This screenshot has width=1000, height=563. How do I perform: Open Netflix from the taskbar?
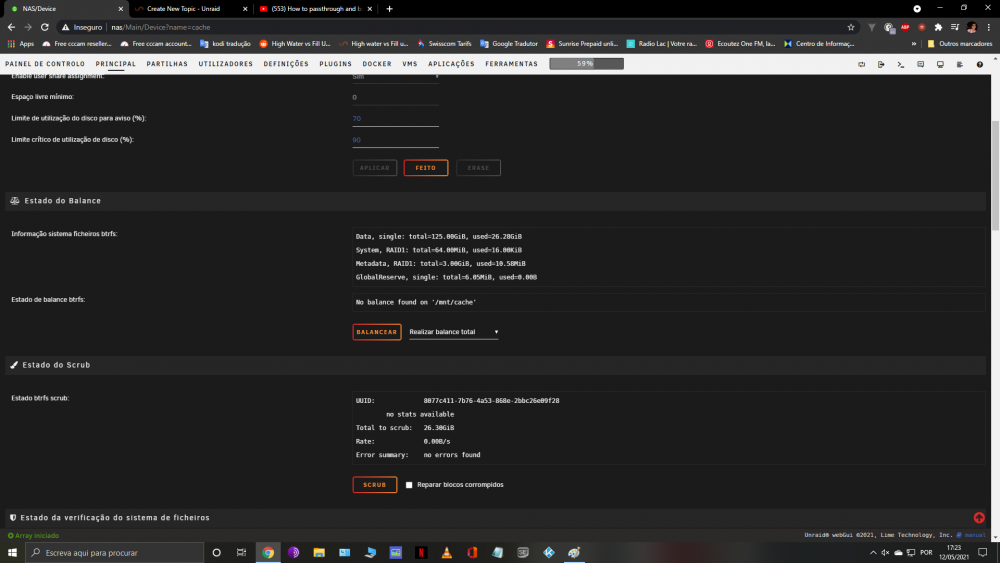point(421,552)
